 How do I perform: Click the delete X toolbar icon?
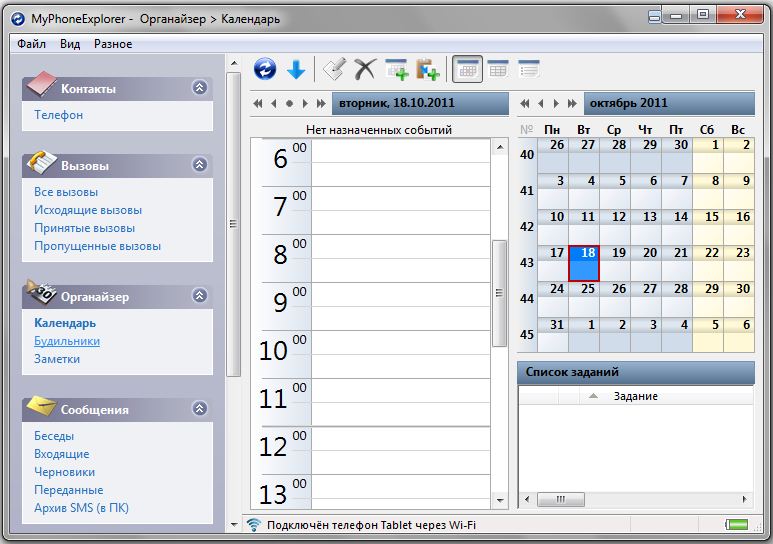[365, 69]
